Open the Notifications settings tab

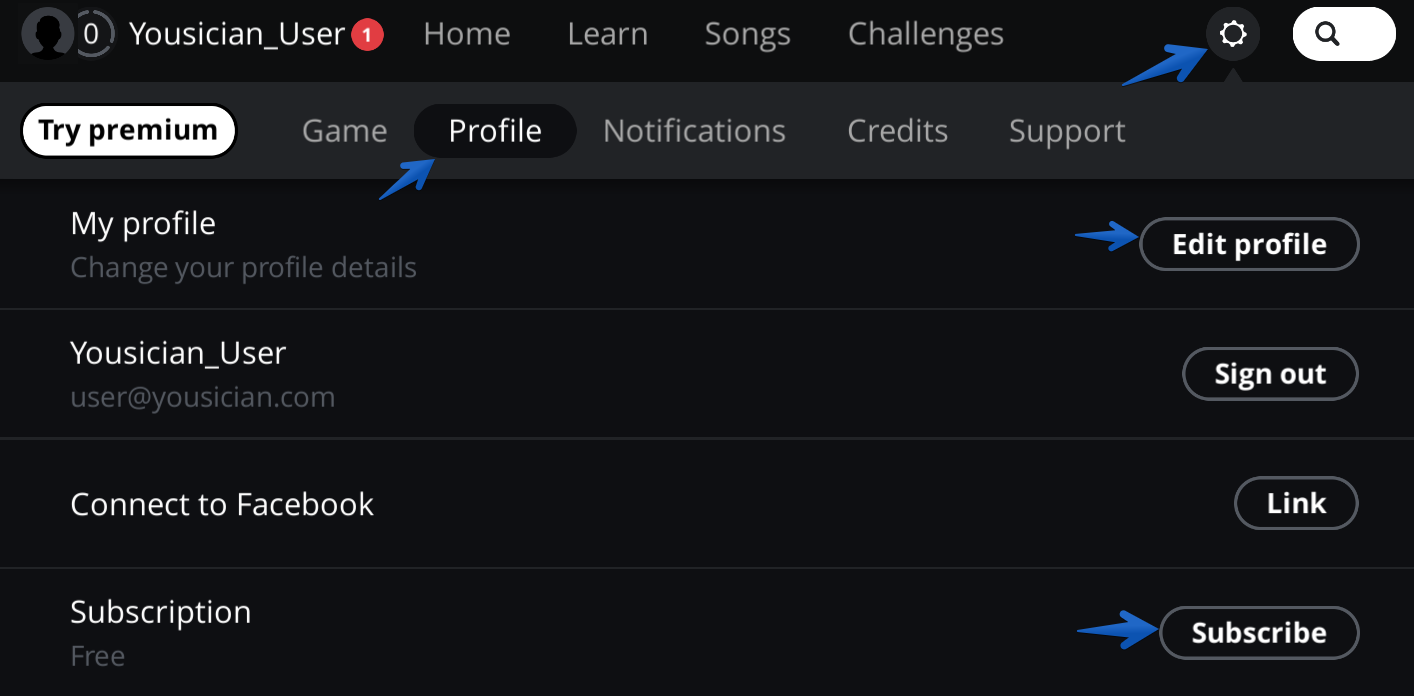click(694, 131)
